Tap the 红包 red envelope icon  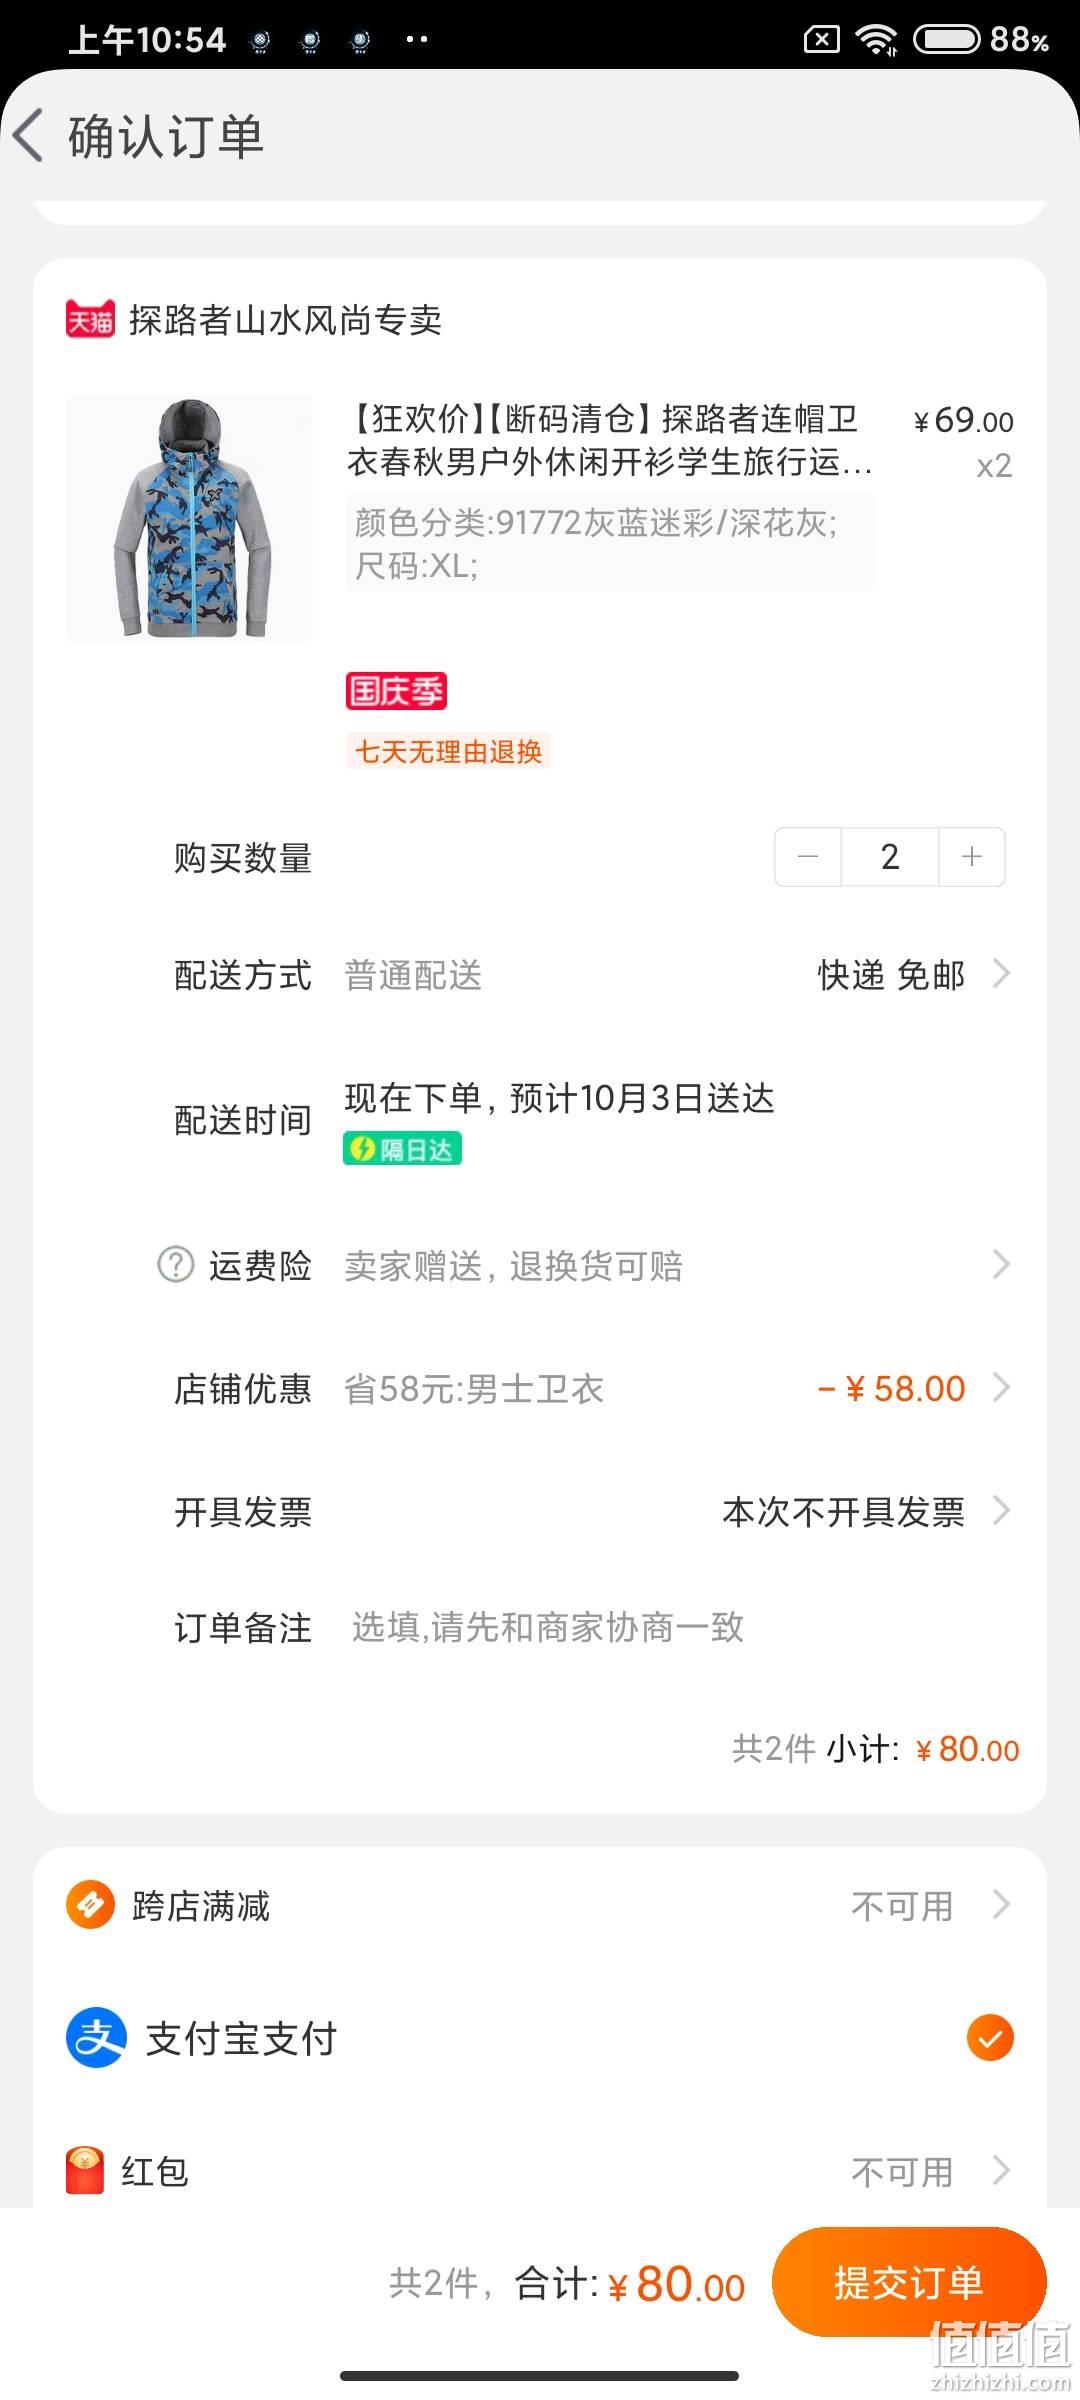[x=85, y=2170]
